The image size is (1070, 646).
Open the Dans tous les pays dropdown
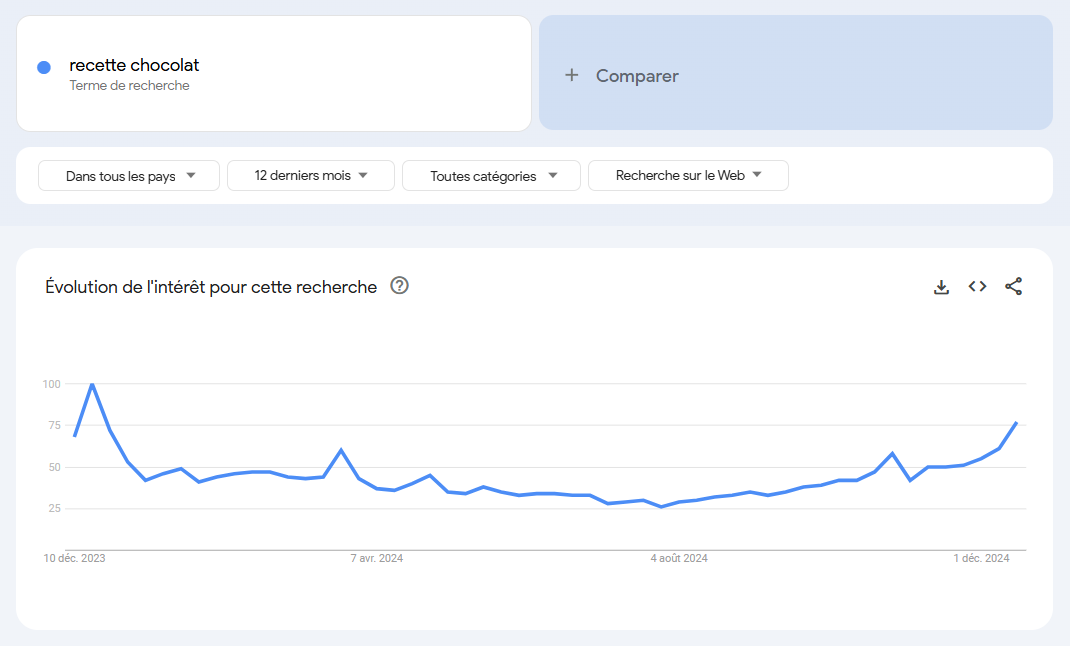tap(129, 176)
